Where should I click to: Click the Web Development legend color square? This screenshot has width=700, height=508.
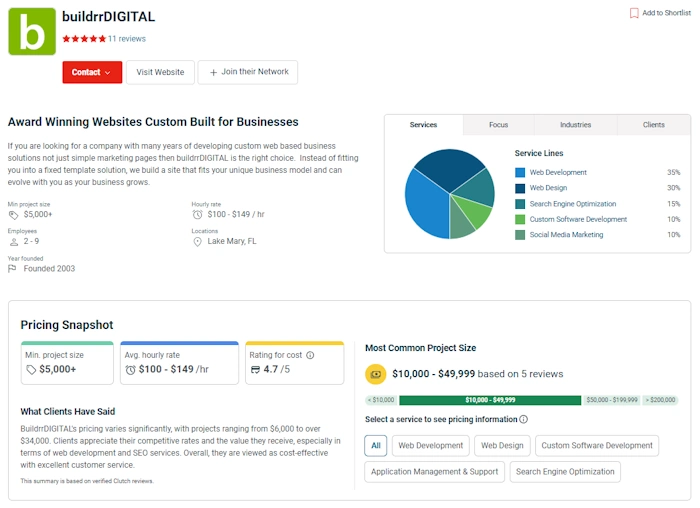pyautogui.click(x=520, y=172)
